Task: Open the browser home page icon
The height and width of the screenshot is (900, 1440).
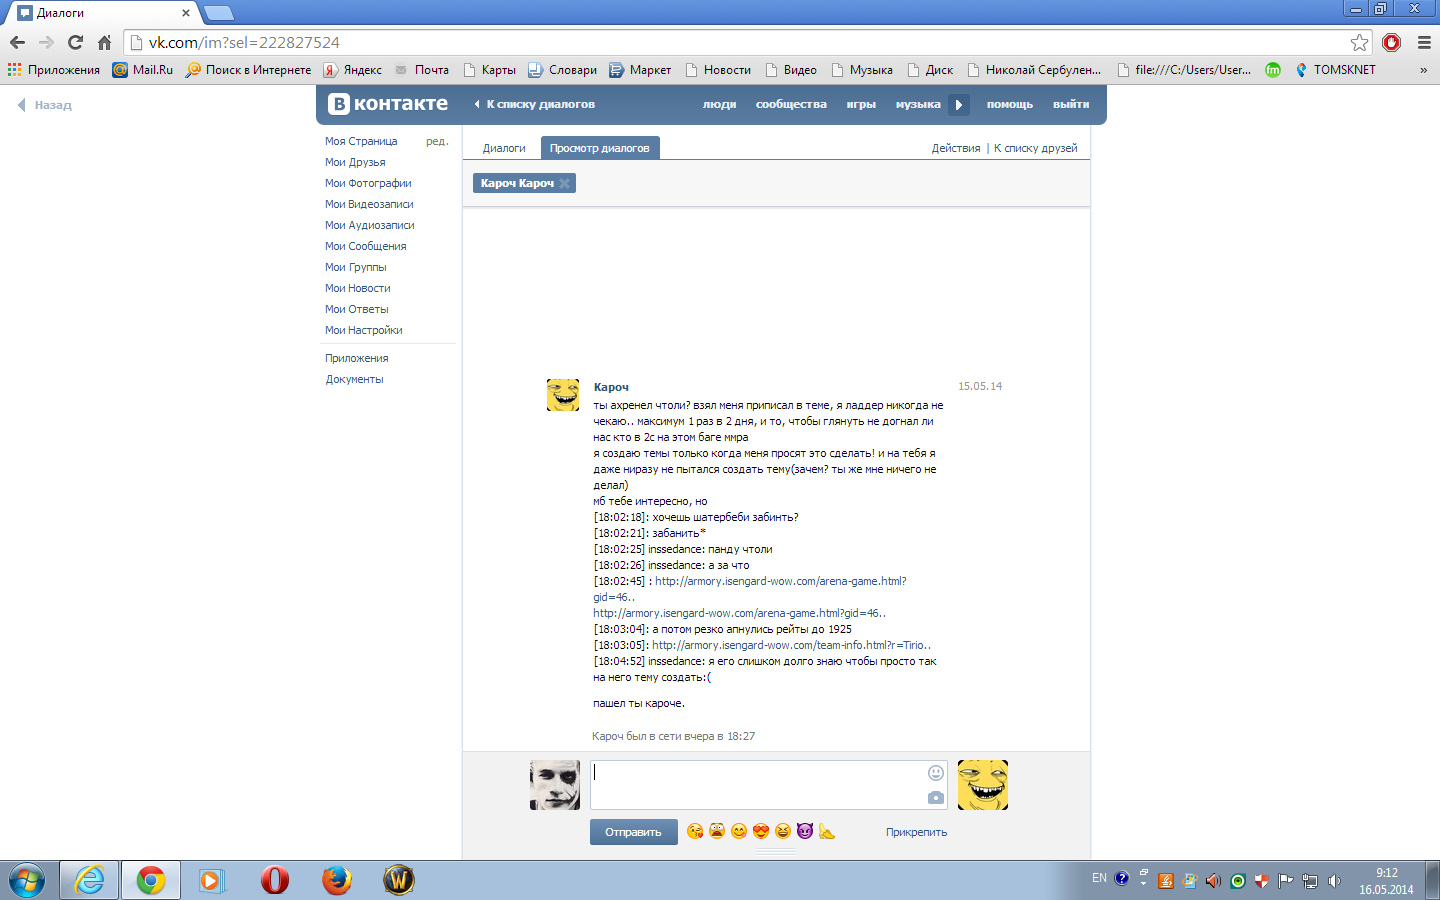Action: (x=104, y=42)
